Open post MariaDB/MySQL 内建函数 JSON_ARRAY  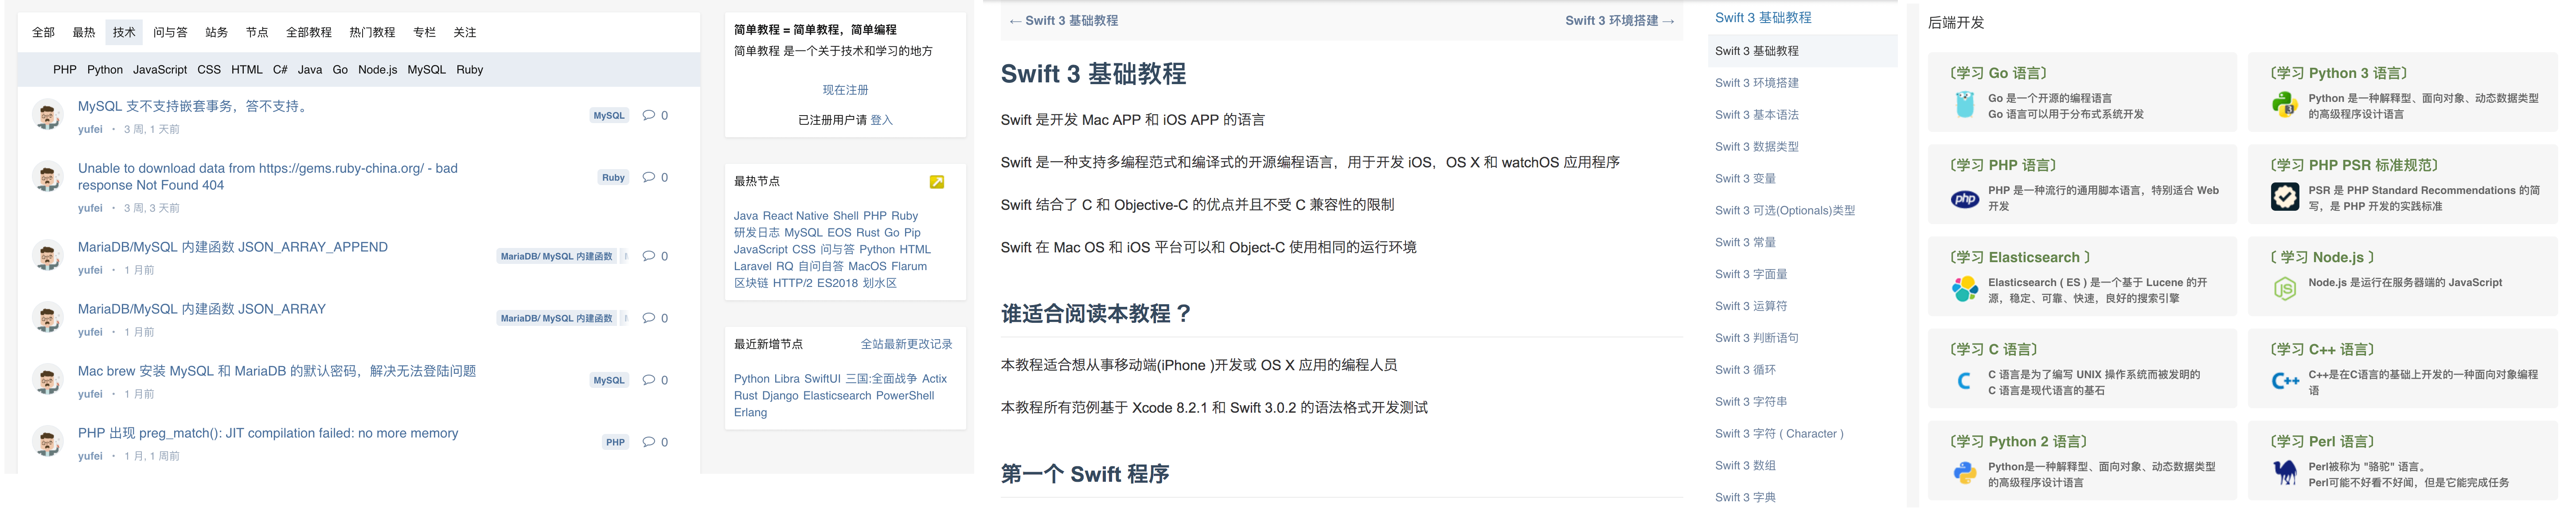pyautogui.click(x=202, y=309)
